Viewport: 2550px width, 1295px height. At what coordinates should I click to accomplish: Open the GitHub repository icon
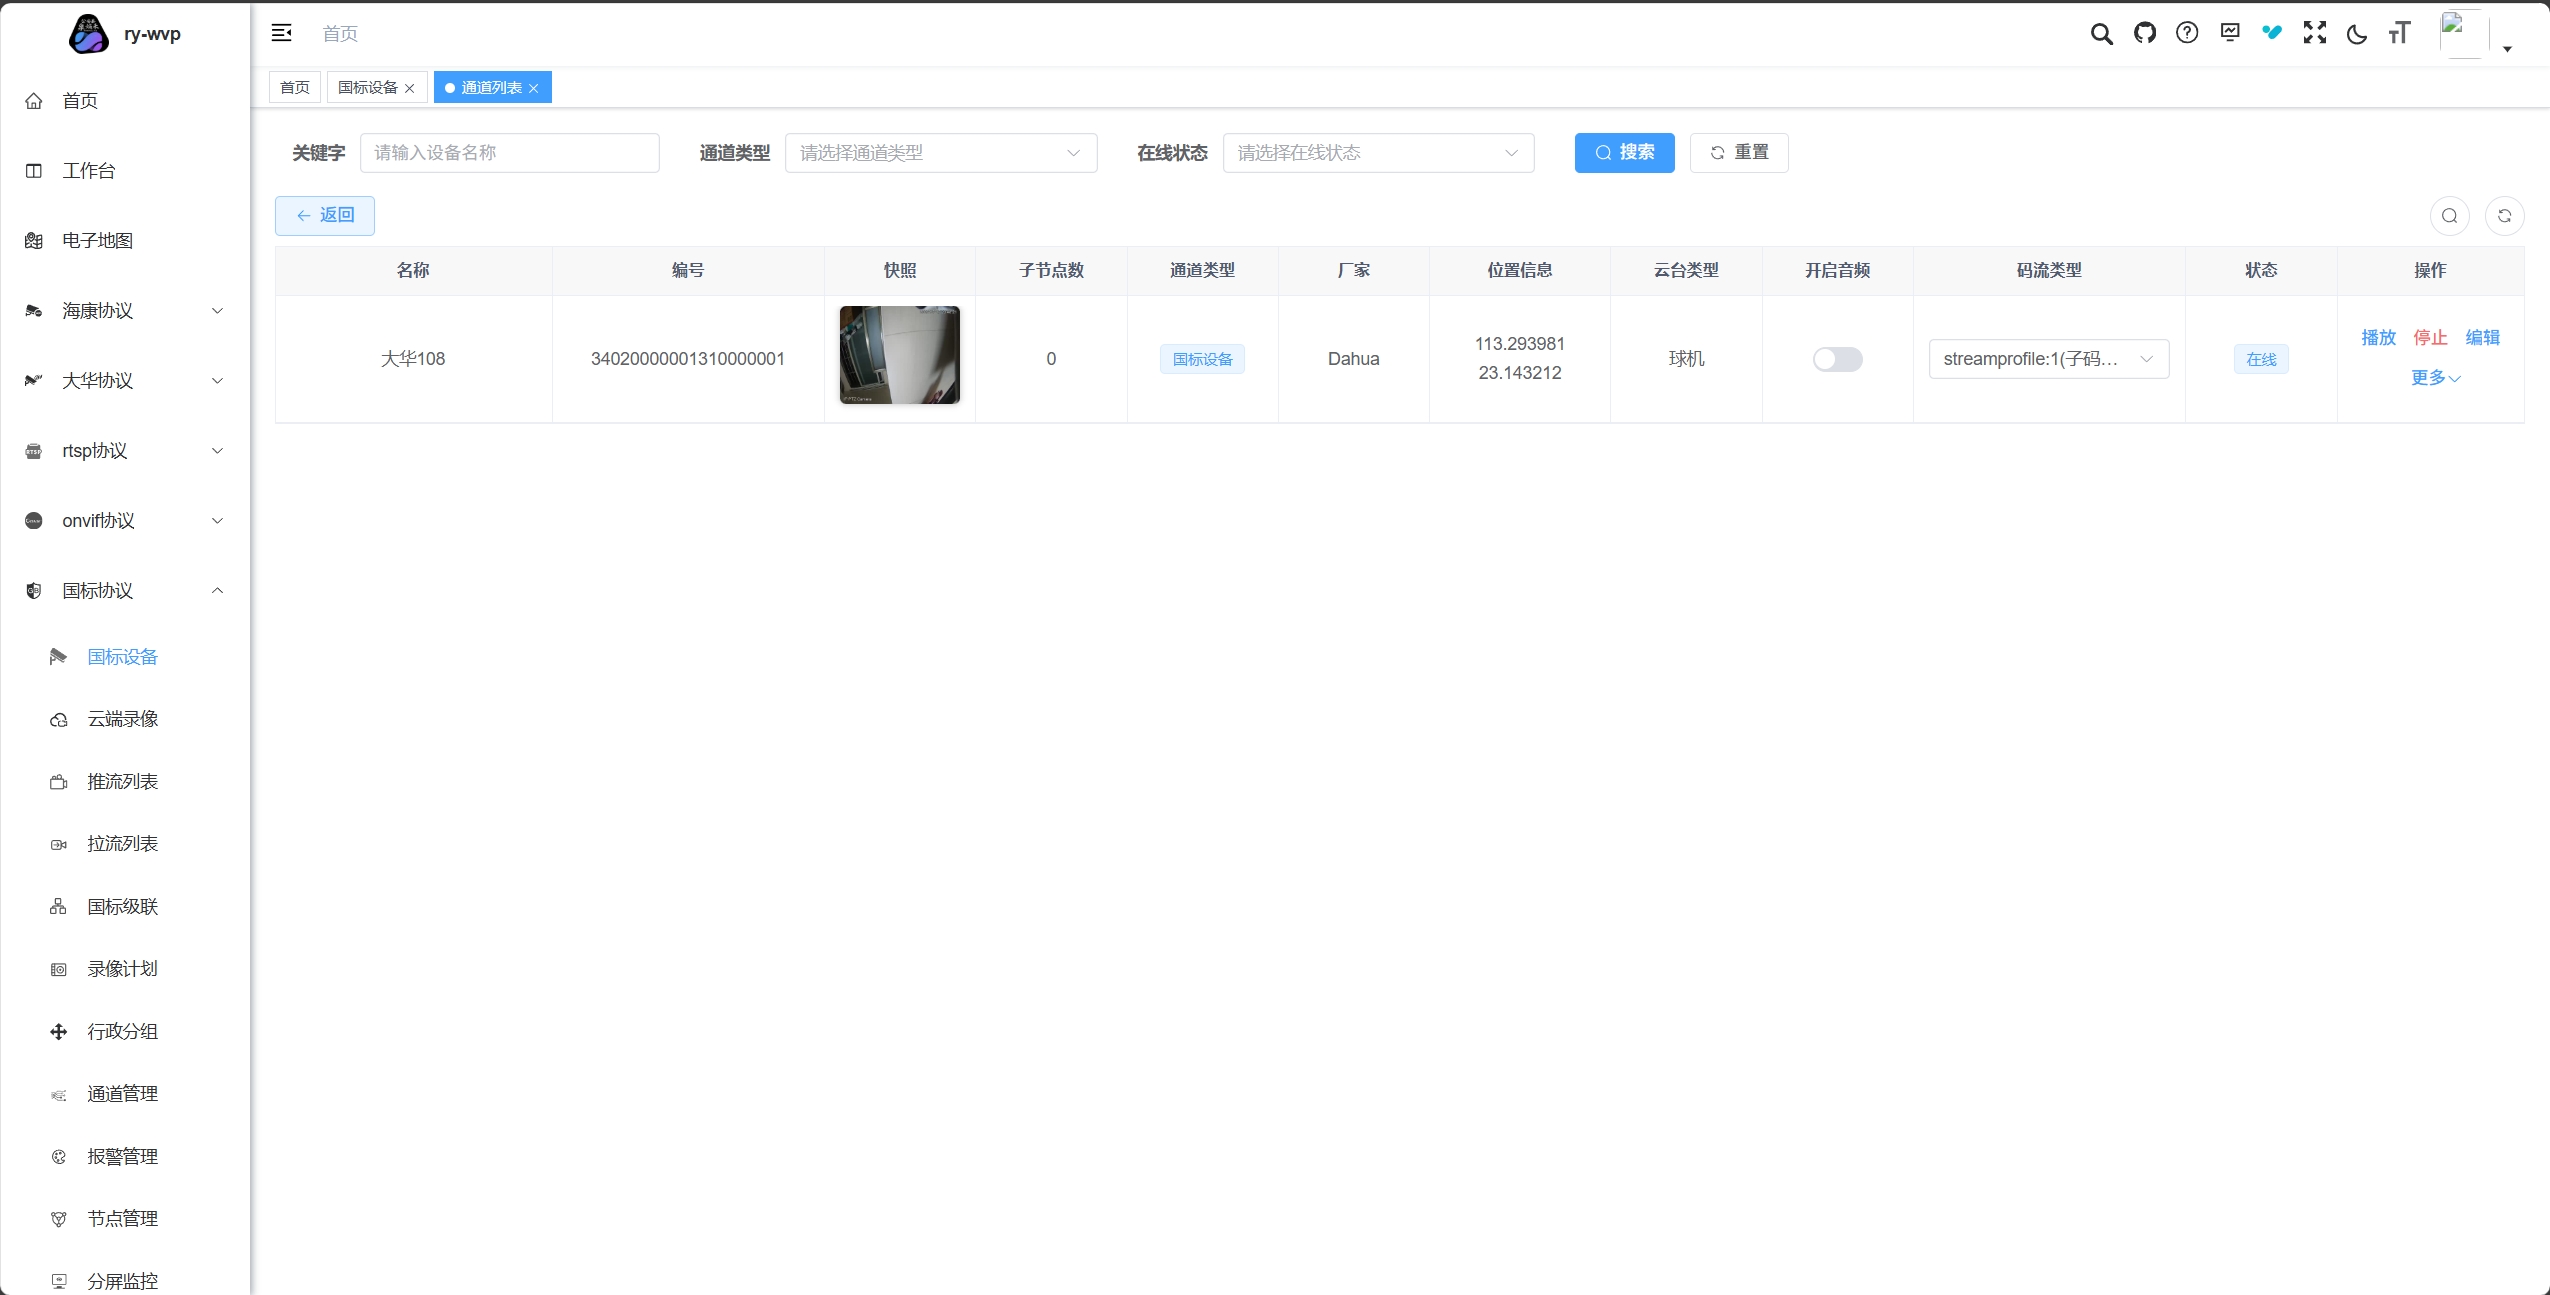(x=2144, y=34)
